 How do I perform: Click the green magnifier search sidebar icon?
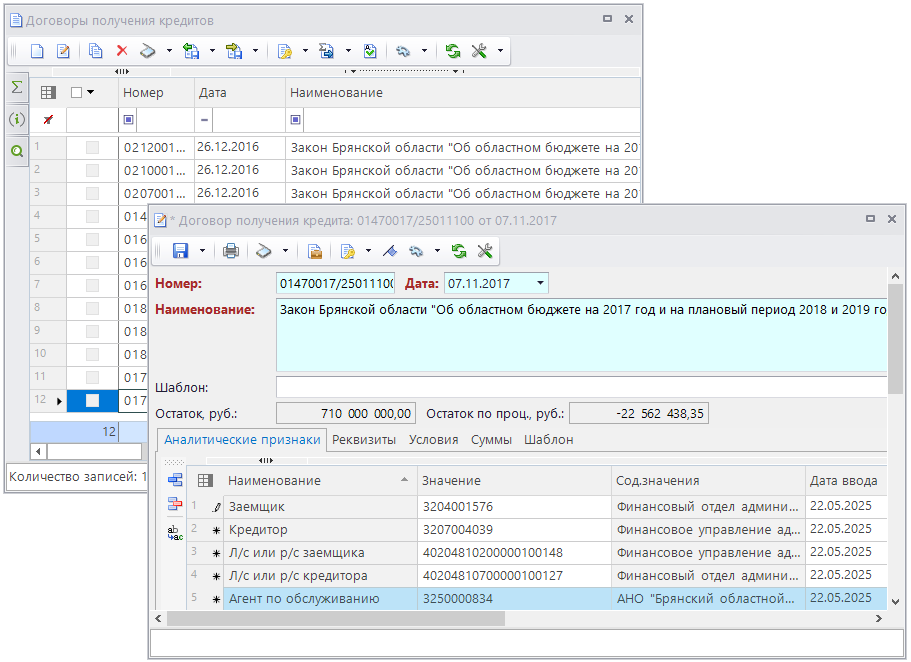click(x=17, y=151)
